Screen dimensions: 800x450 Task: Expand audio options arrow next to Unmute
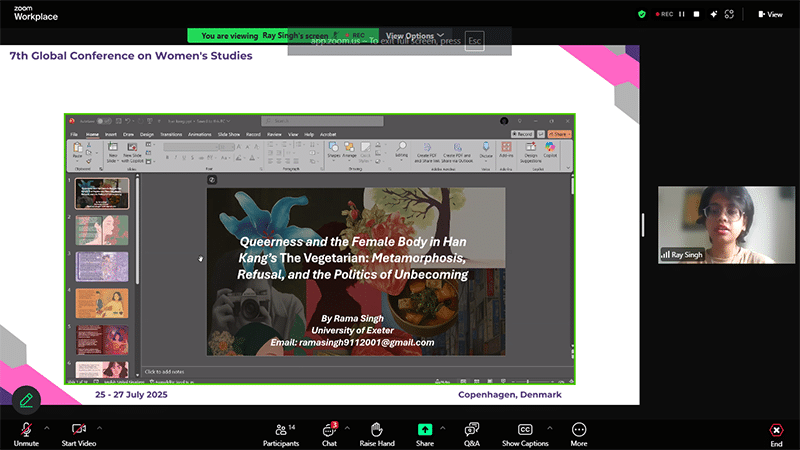[x=45, y=427]
